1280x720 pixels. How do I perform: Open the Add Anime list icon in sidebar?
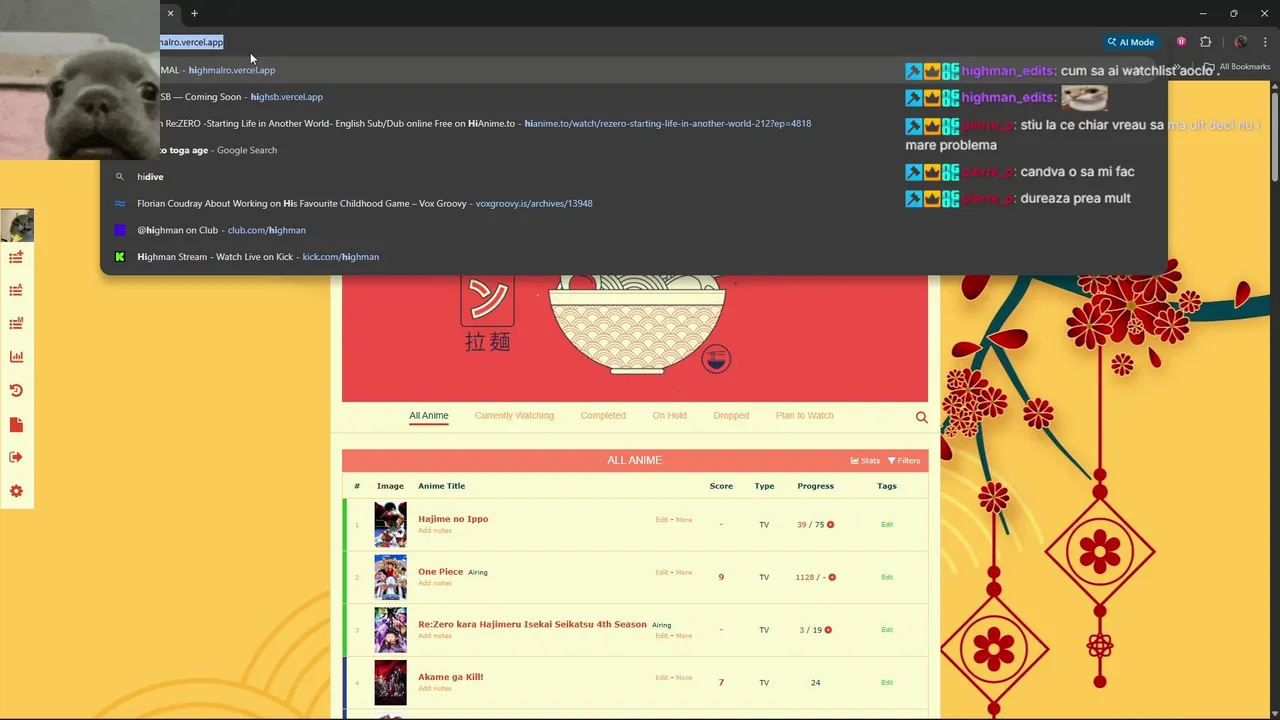[x=16, y=258]
